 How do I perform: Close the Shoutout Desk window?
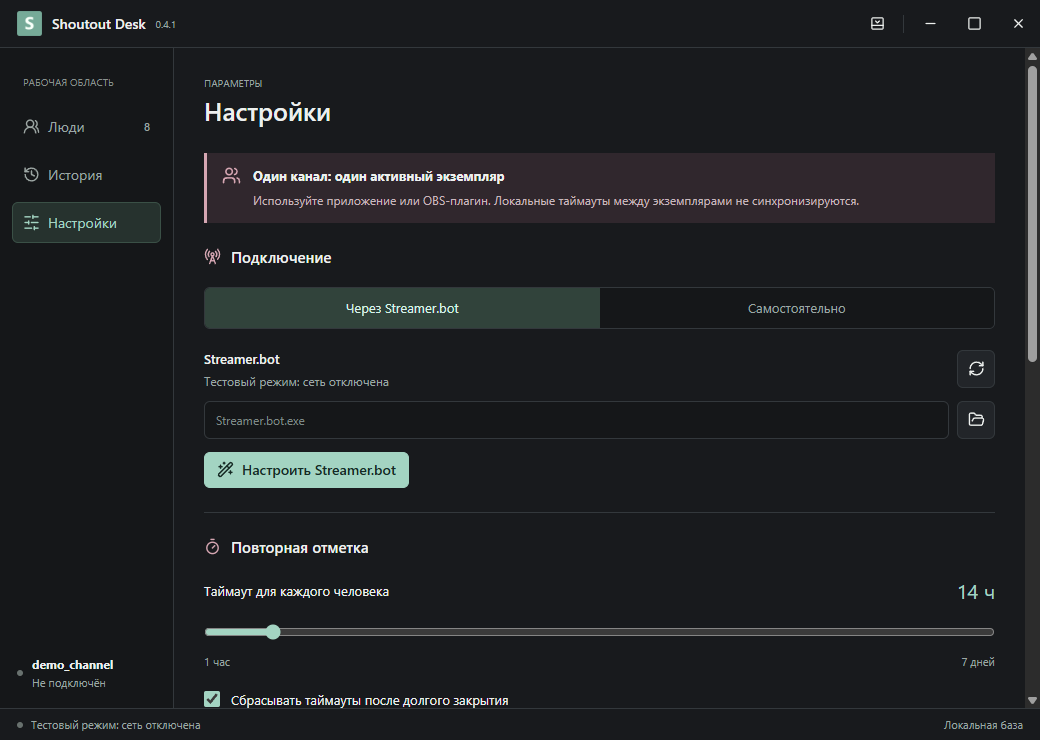[x=1018, y=24]
